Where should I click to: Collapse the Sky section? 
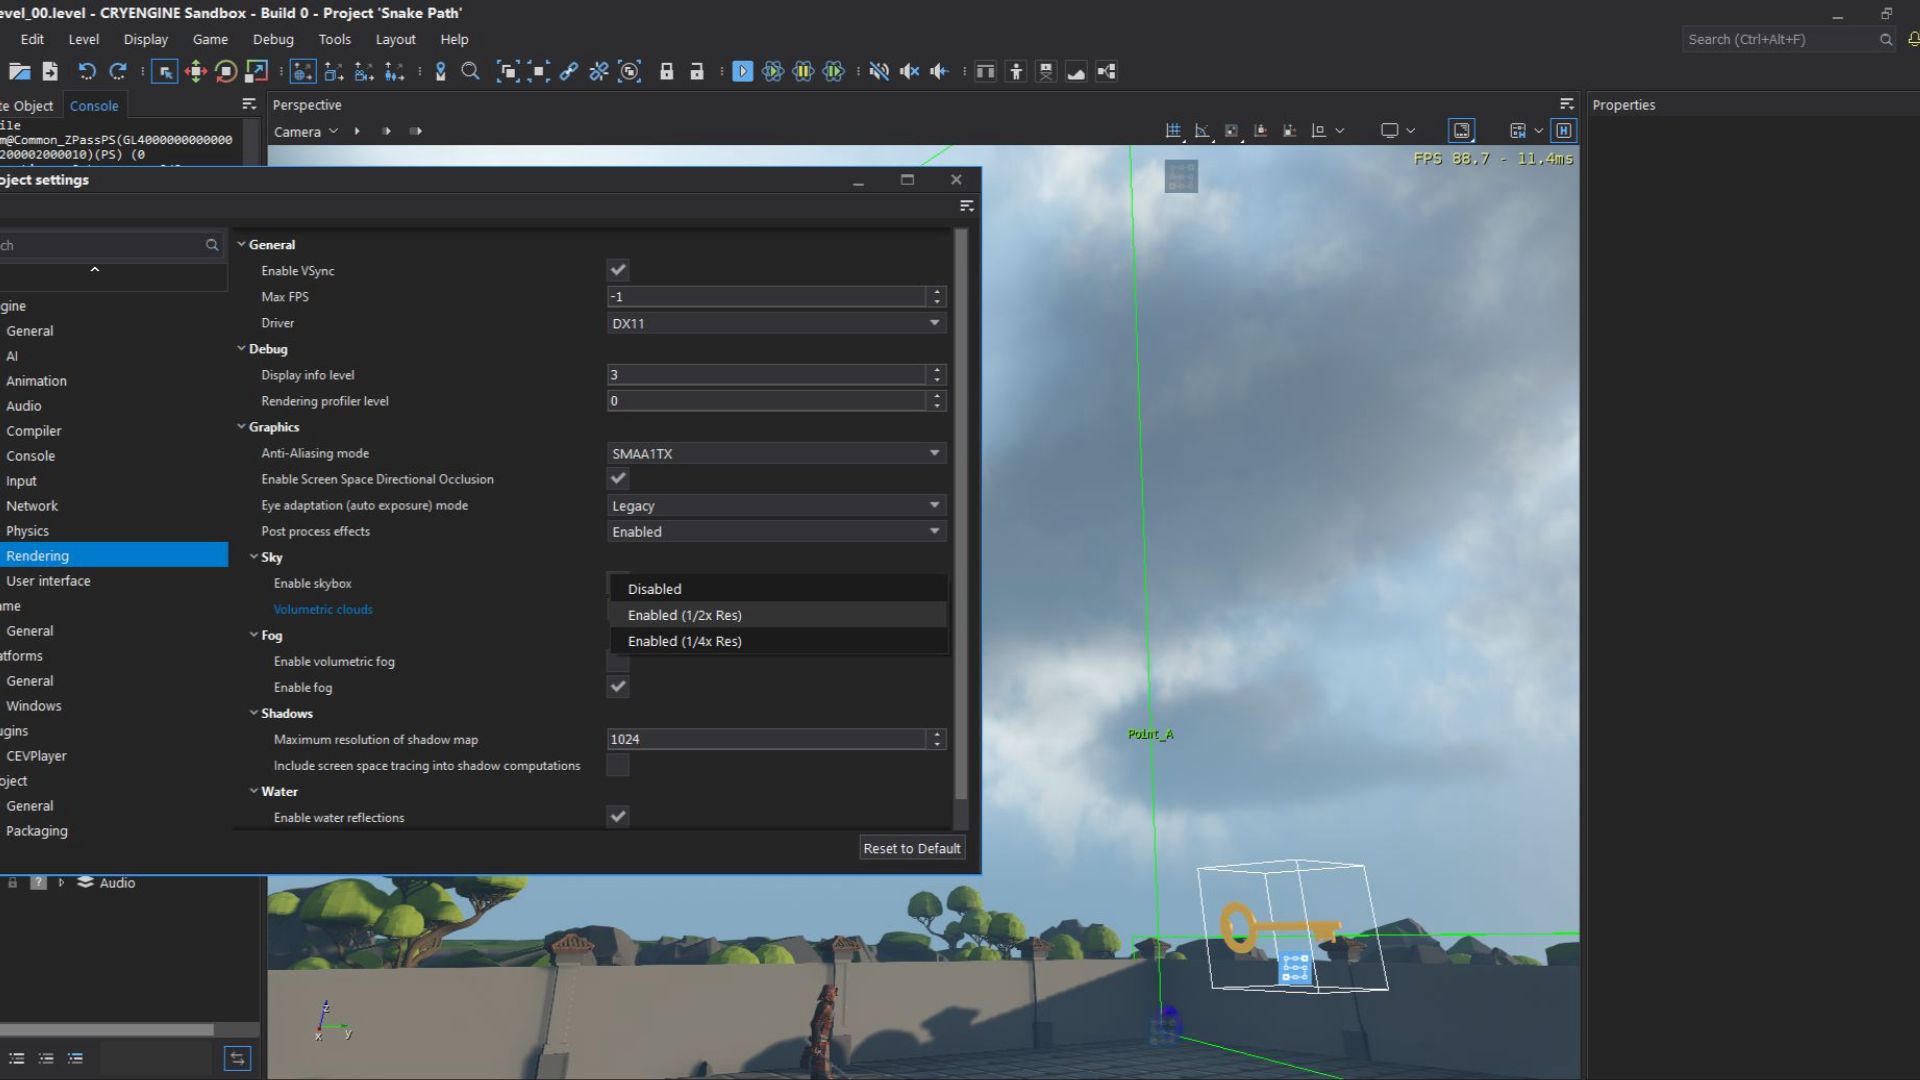(254, 557)
